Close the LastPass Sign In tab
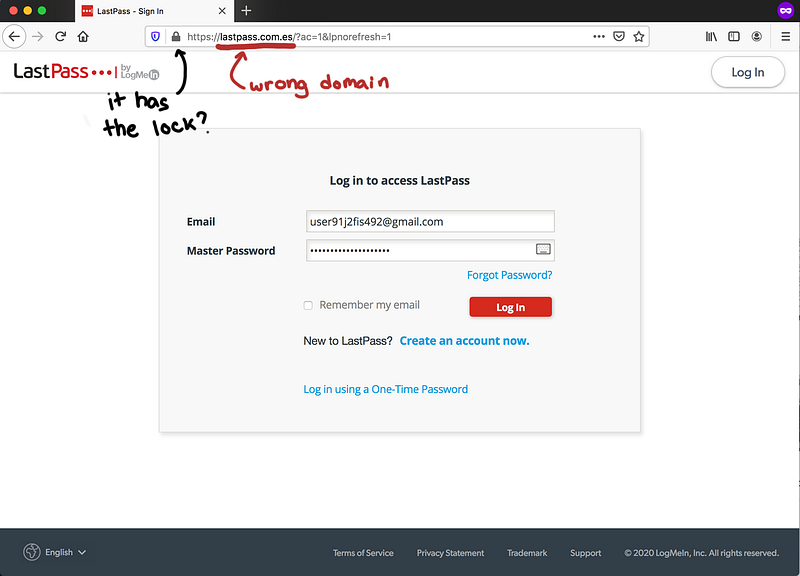Image resolution: width=800 pixels, height=576 pixels. pos(222,11)
